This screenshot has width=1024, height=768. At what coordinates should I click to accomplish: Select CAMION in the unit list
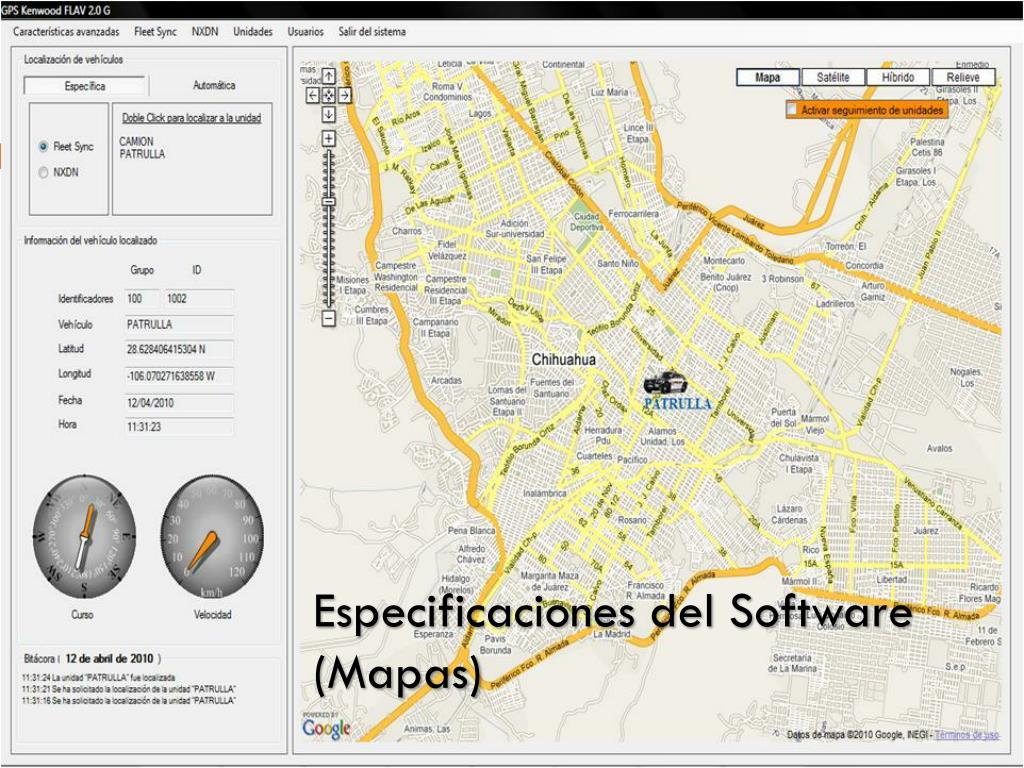pos(136,141)
